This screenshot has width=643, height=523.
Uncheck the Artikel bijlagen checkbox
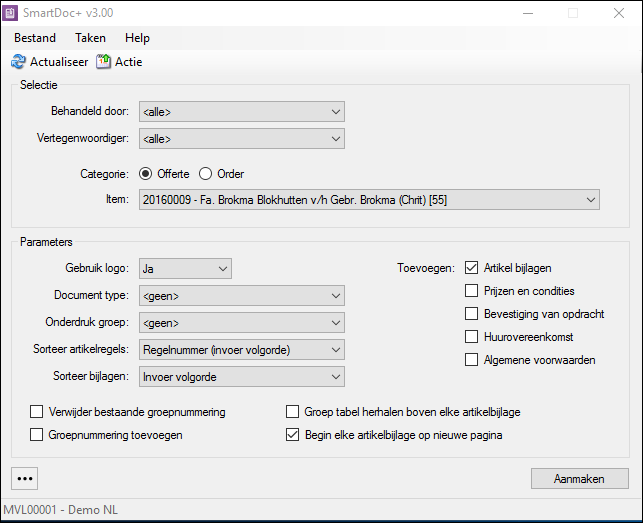point(472,268)
